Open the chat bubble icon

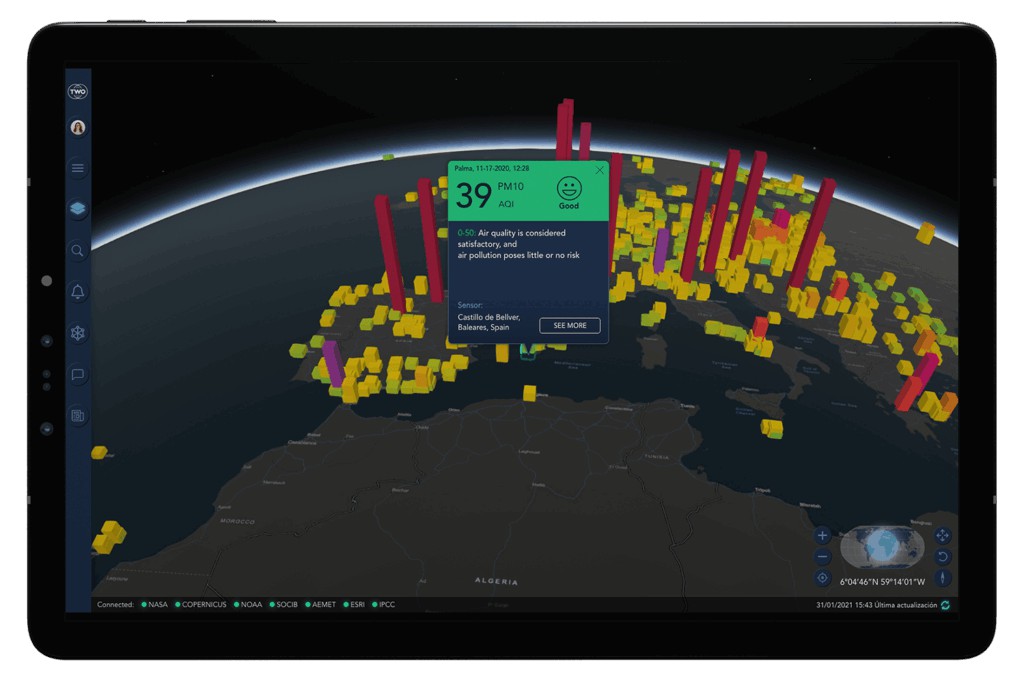point(78,375)
